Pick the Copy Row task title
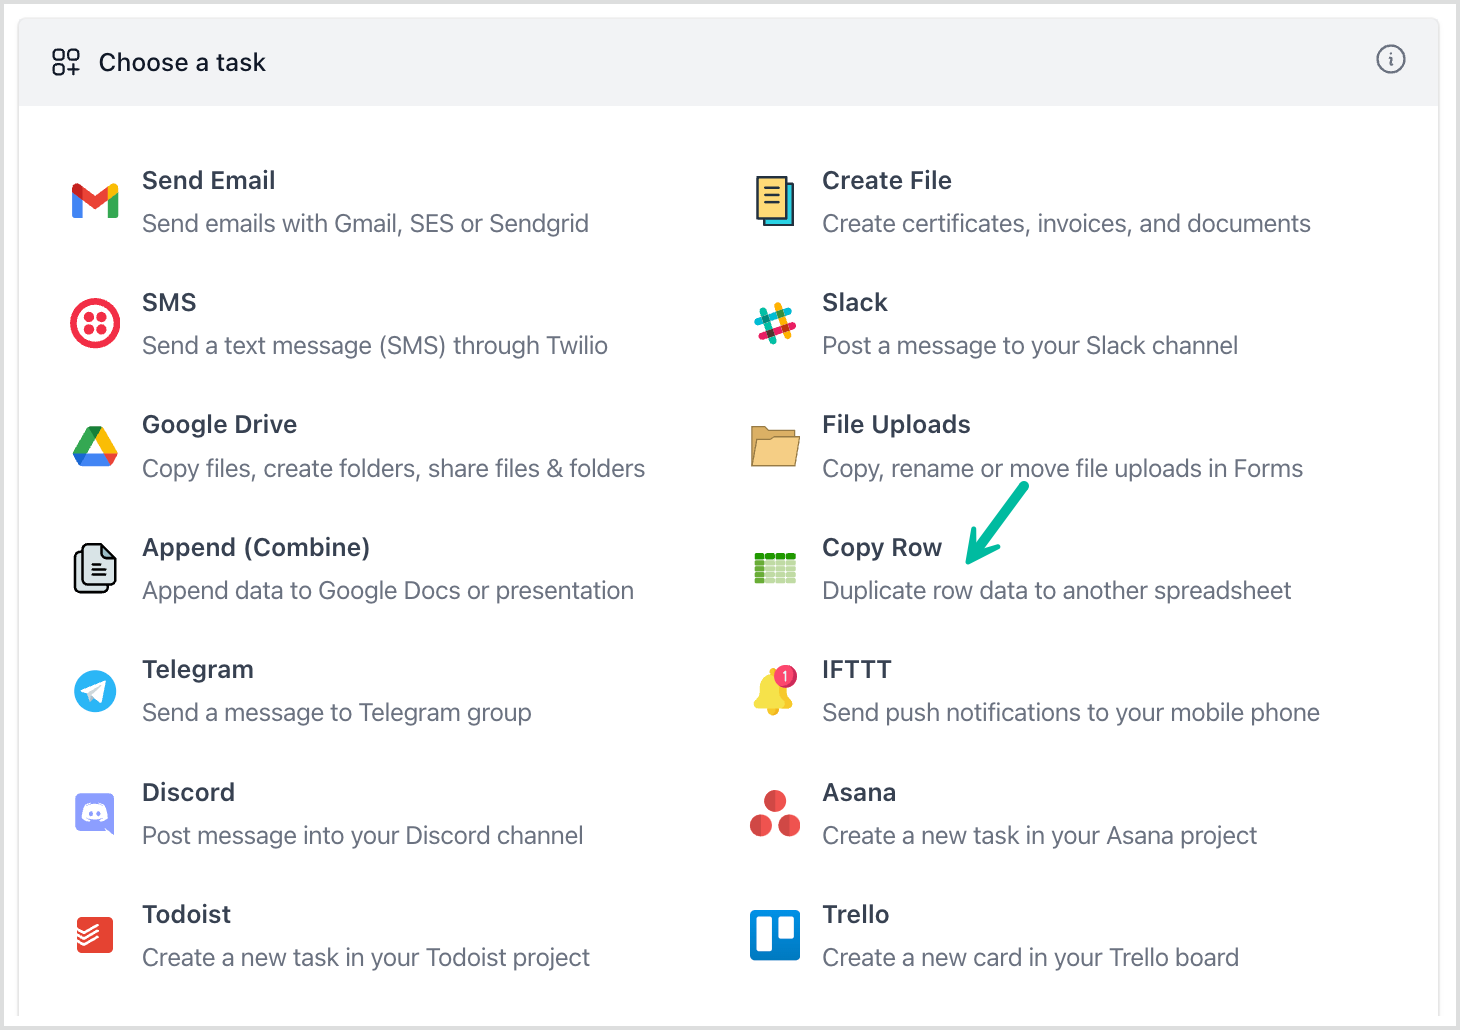 click(882, 547)
